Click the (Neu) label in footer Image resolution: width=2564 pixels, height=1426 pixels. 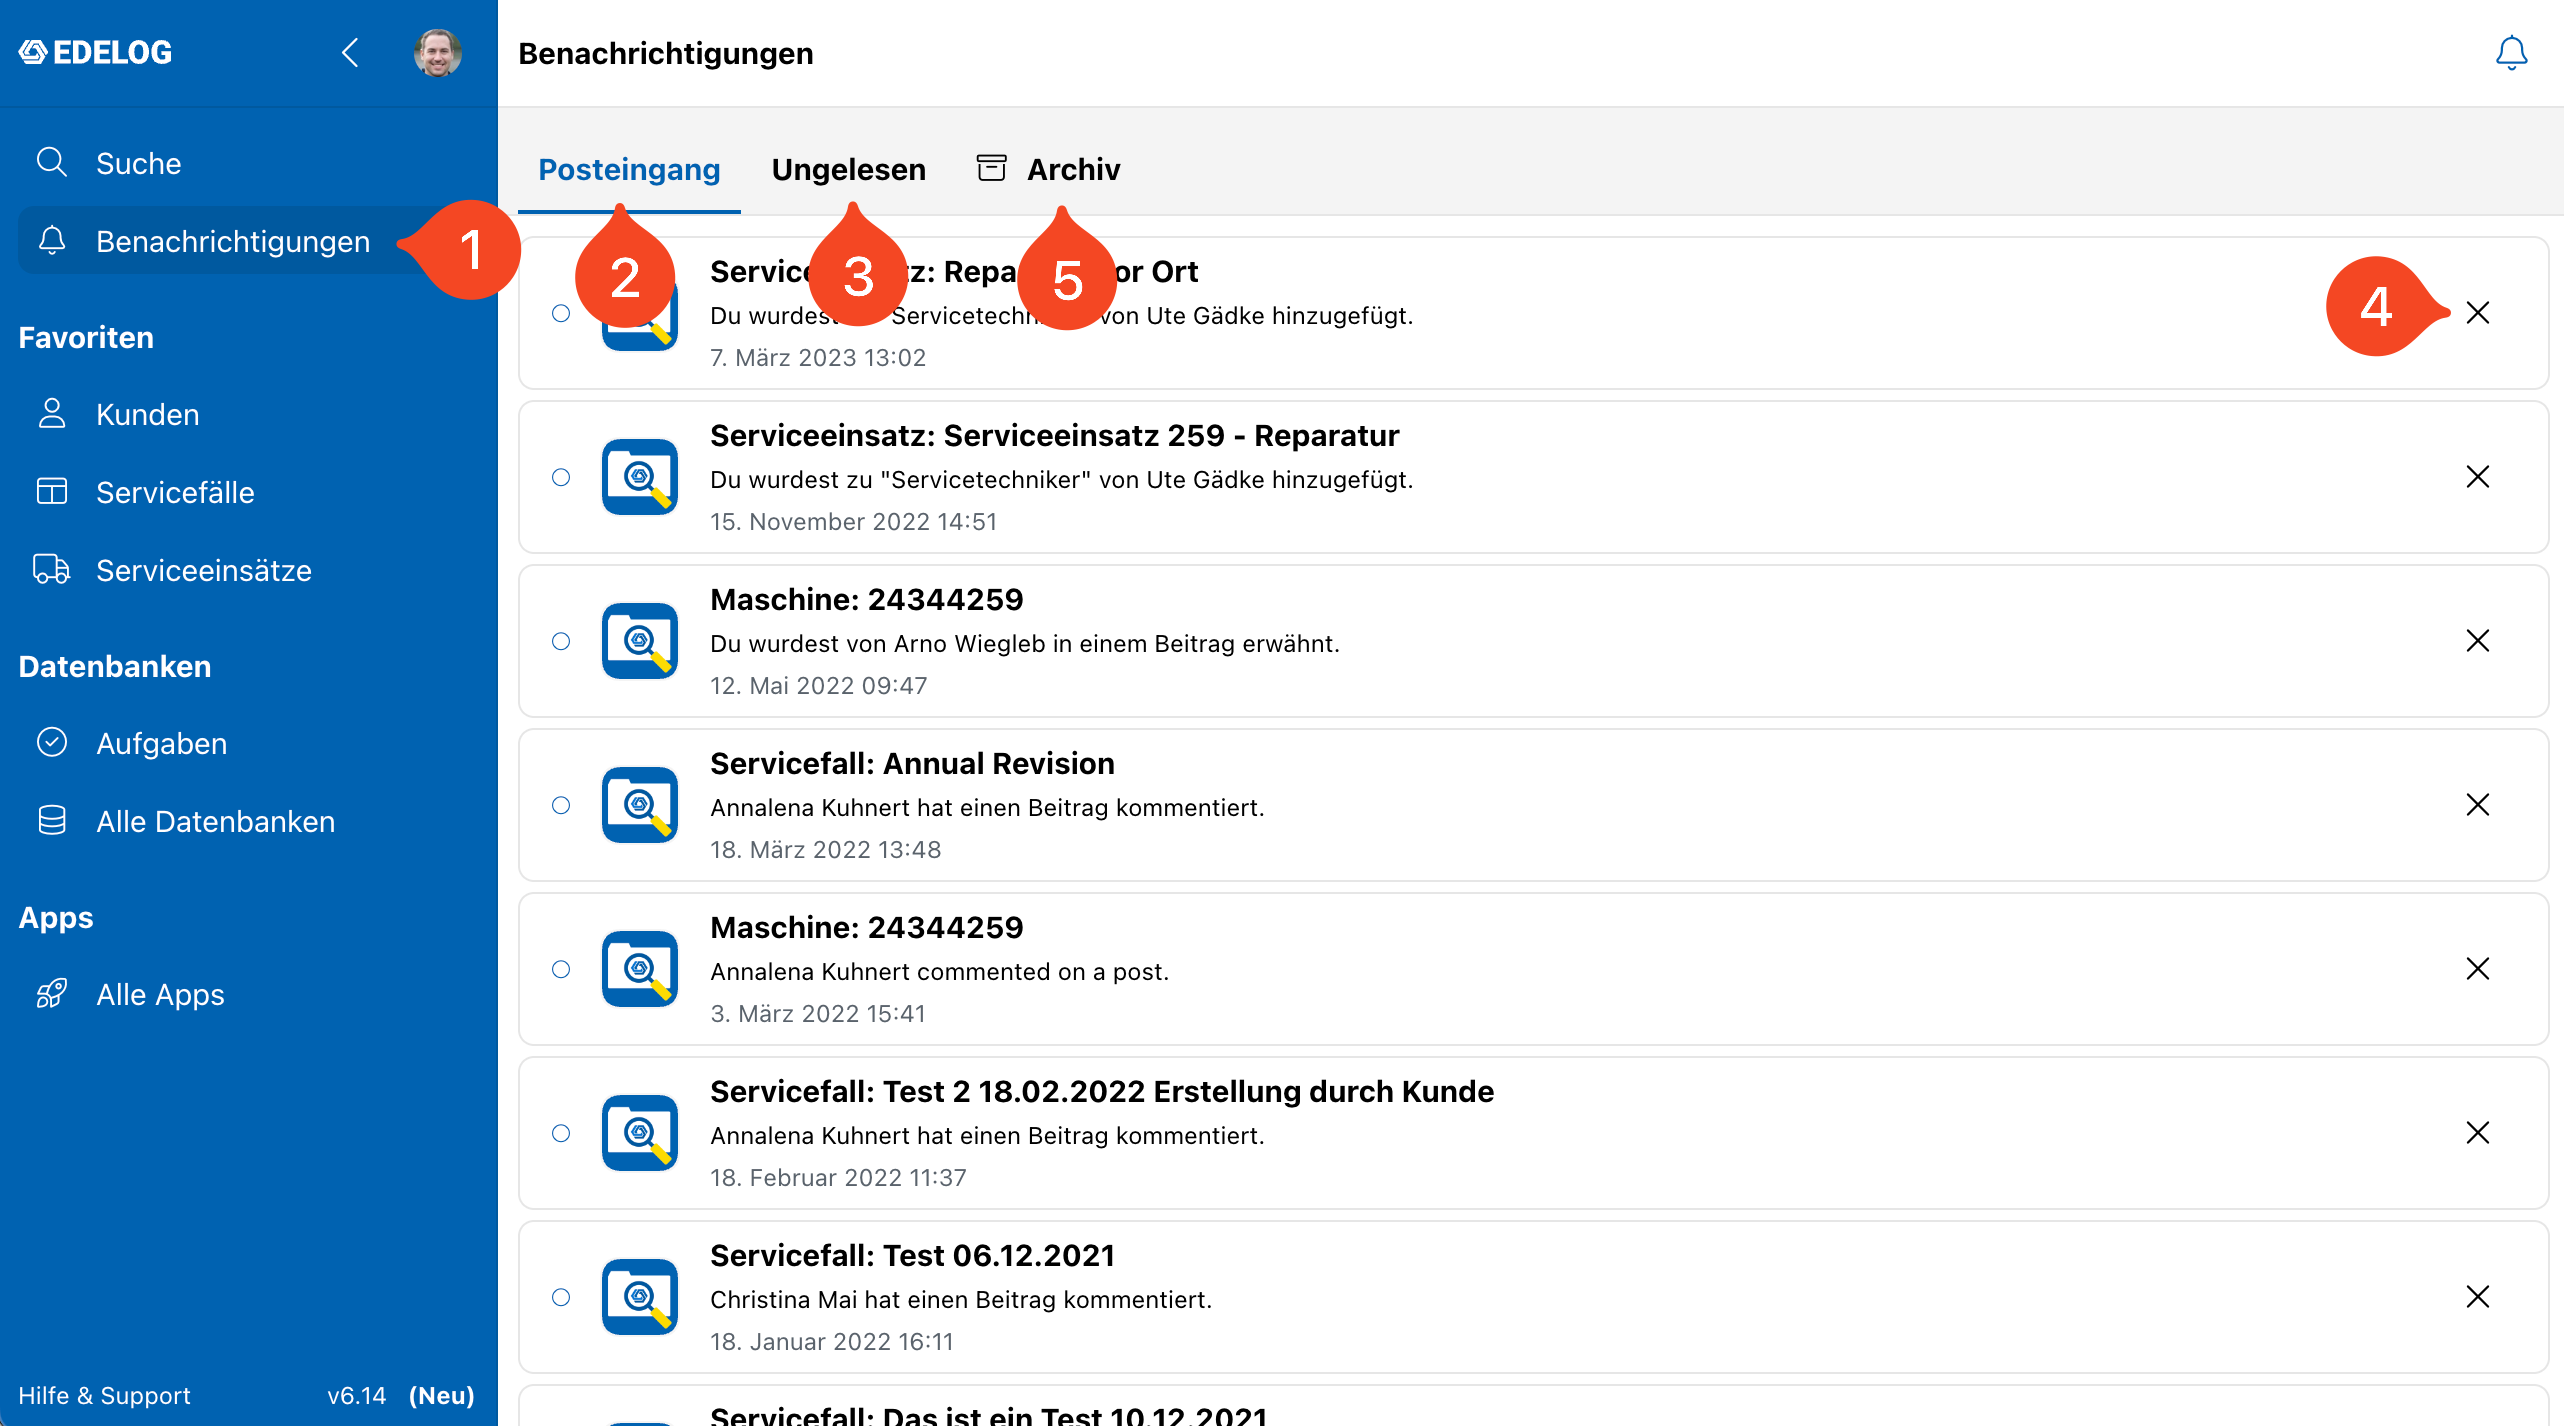[x=441, y=1395]
